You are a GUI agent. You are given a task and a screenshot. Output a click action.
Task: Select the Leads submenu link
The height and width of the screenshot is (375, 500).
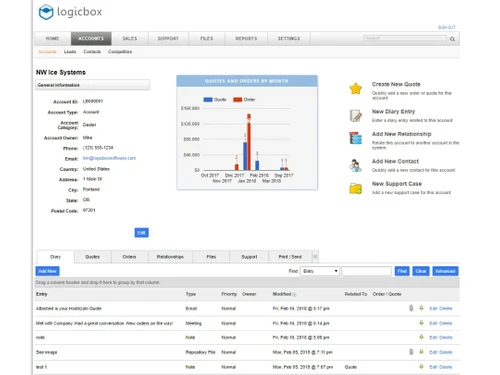coord(70,52)
